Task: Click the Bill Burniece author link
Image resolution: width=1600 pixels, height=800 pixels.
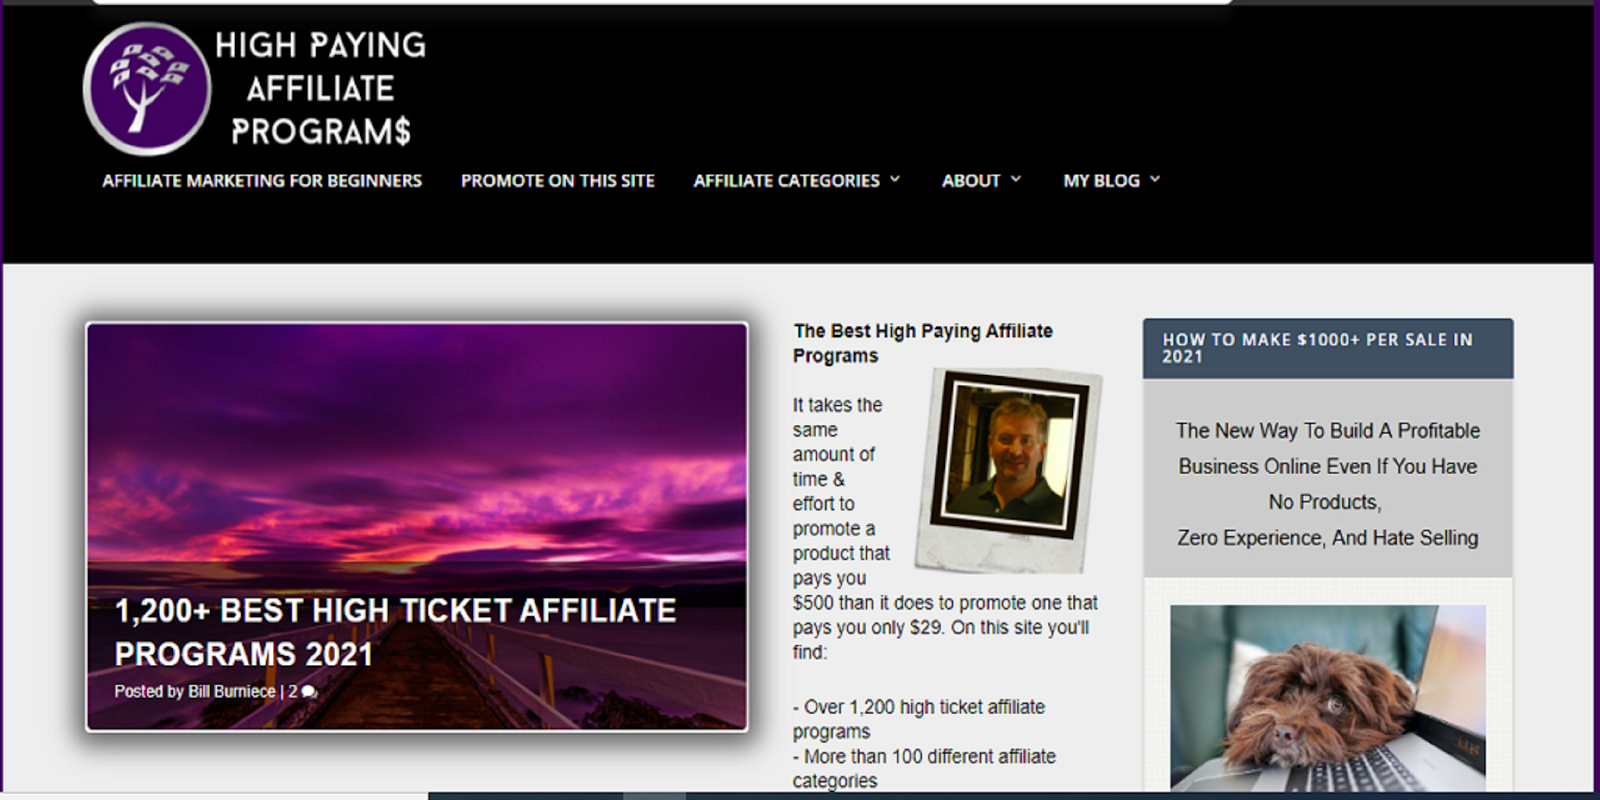Action: click(x=231, y=692)
